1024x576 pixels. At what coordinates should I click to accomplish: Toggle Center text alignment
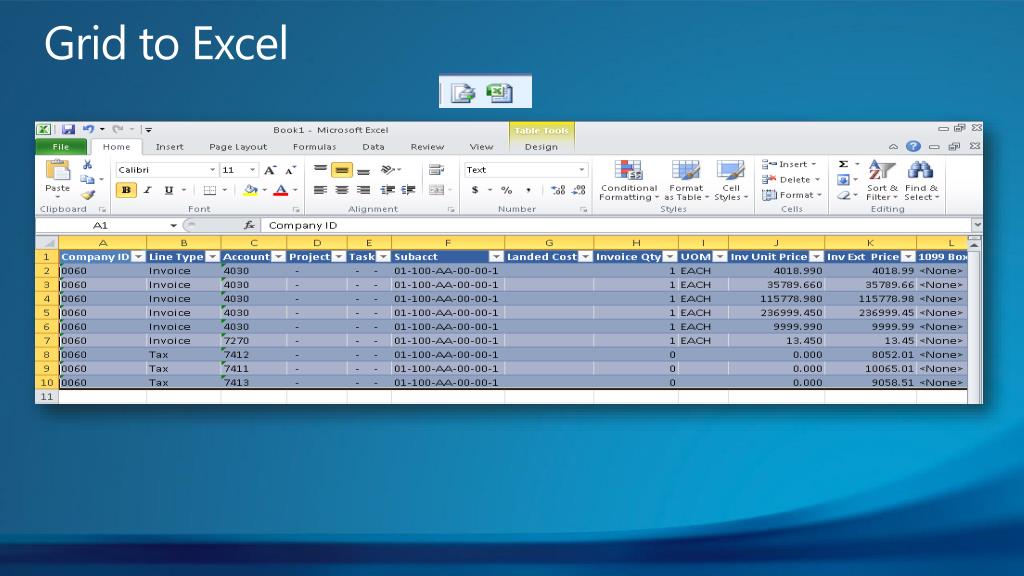(x=342, y=190)
